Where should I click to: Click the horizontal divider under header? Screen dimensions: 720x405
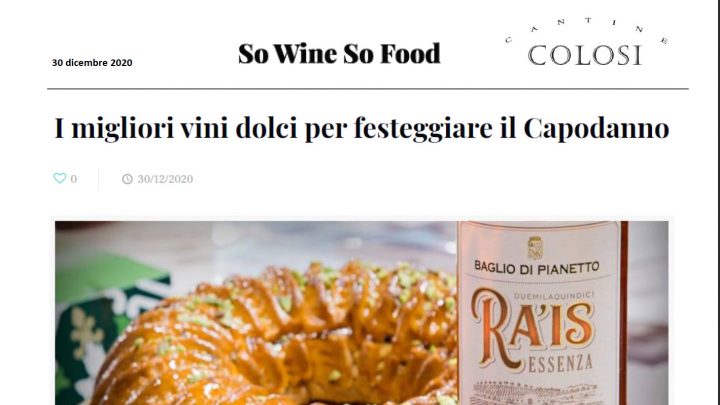coord(368,89)
